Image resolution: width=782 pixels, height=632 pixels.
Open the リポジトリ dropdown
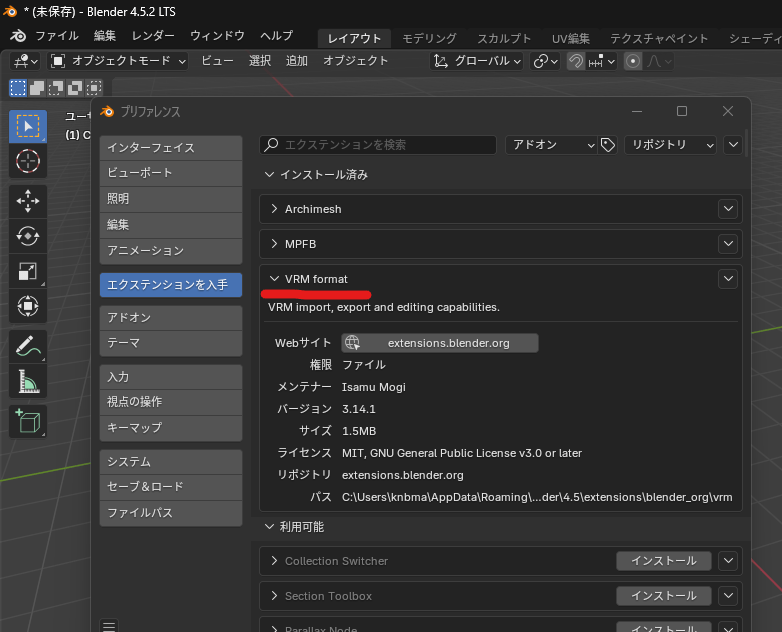[670, 145]
